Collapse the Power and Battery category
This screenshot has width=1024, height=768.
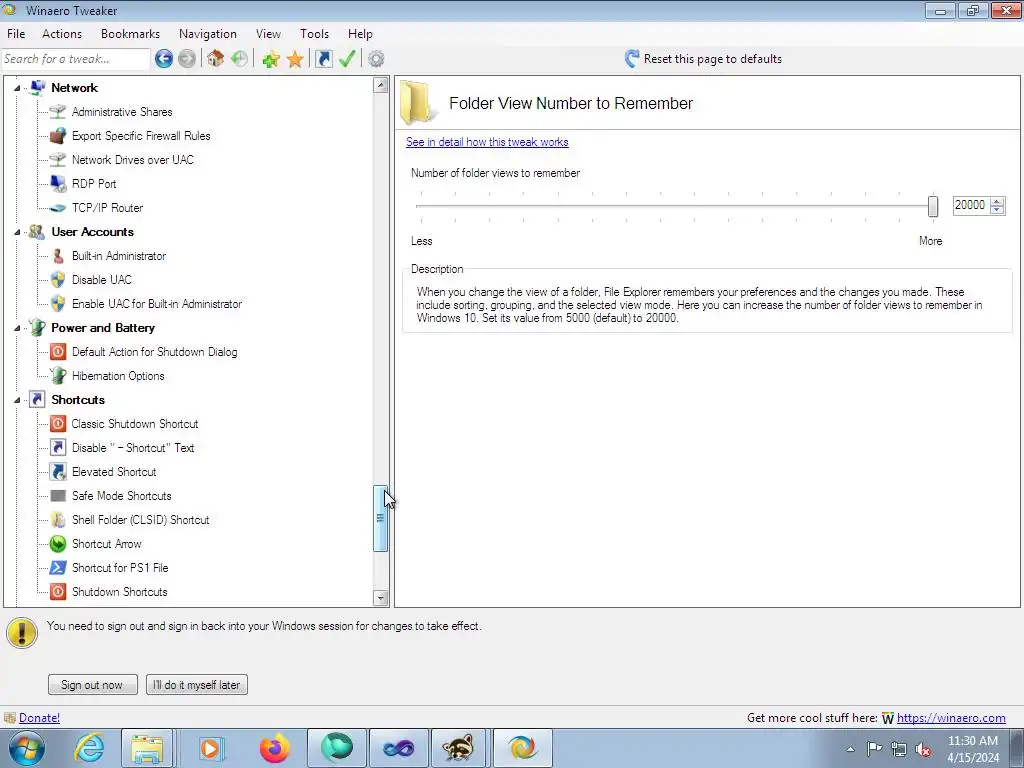pyautogui.click(x=18, y=328)
